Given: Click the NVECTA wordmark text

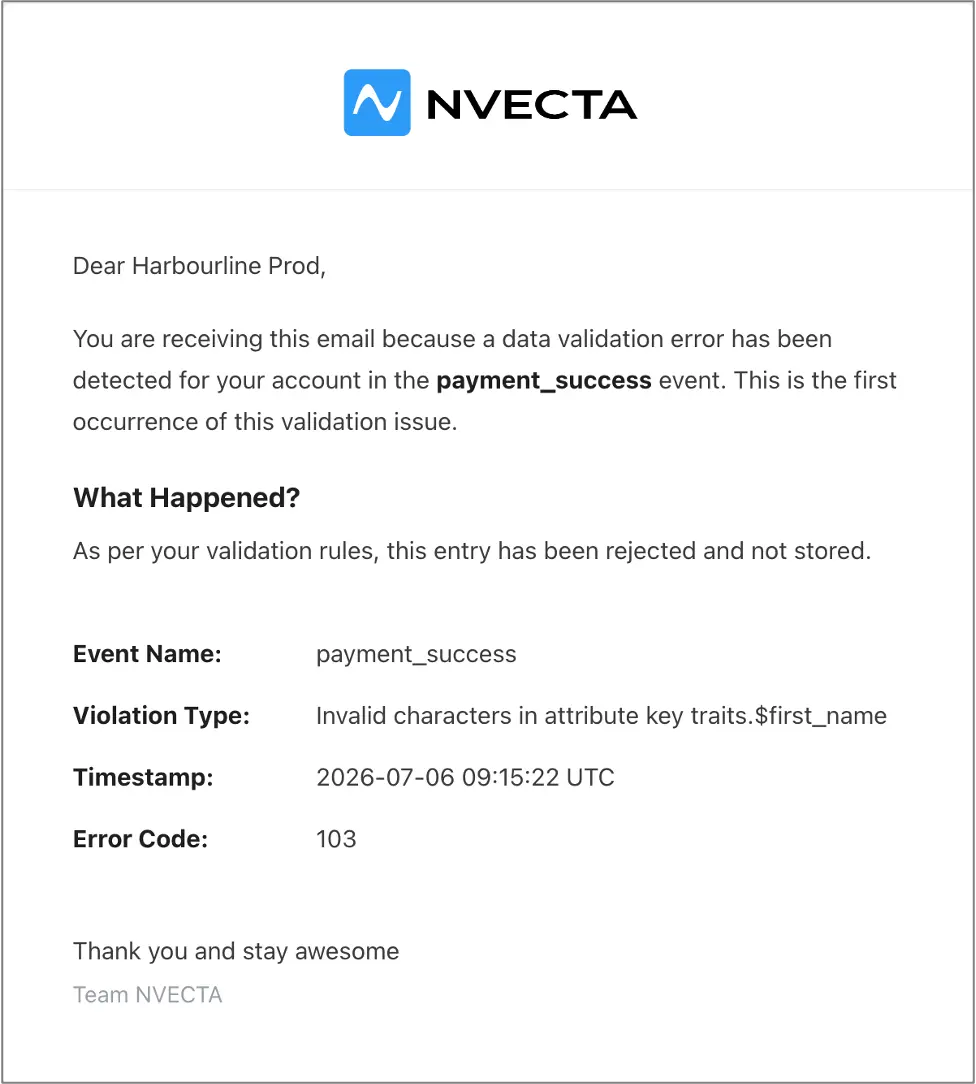Looking at the screenshot, I should pos(532,105).
